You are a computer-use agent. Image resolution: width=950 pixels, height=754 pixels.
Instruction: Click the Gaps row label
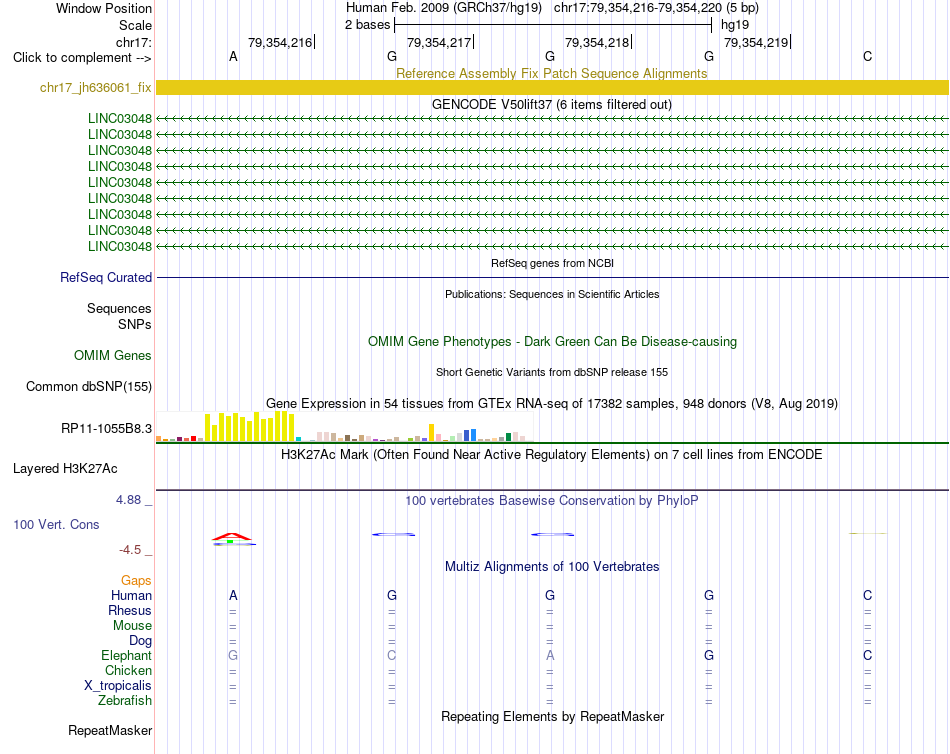click(x=136, y=581)
